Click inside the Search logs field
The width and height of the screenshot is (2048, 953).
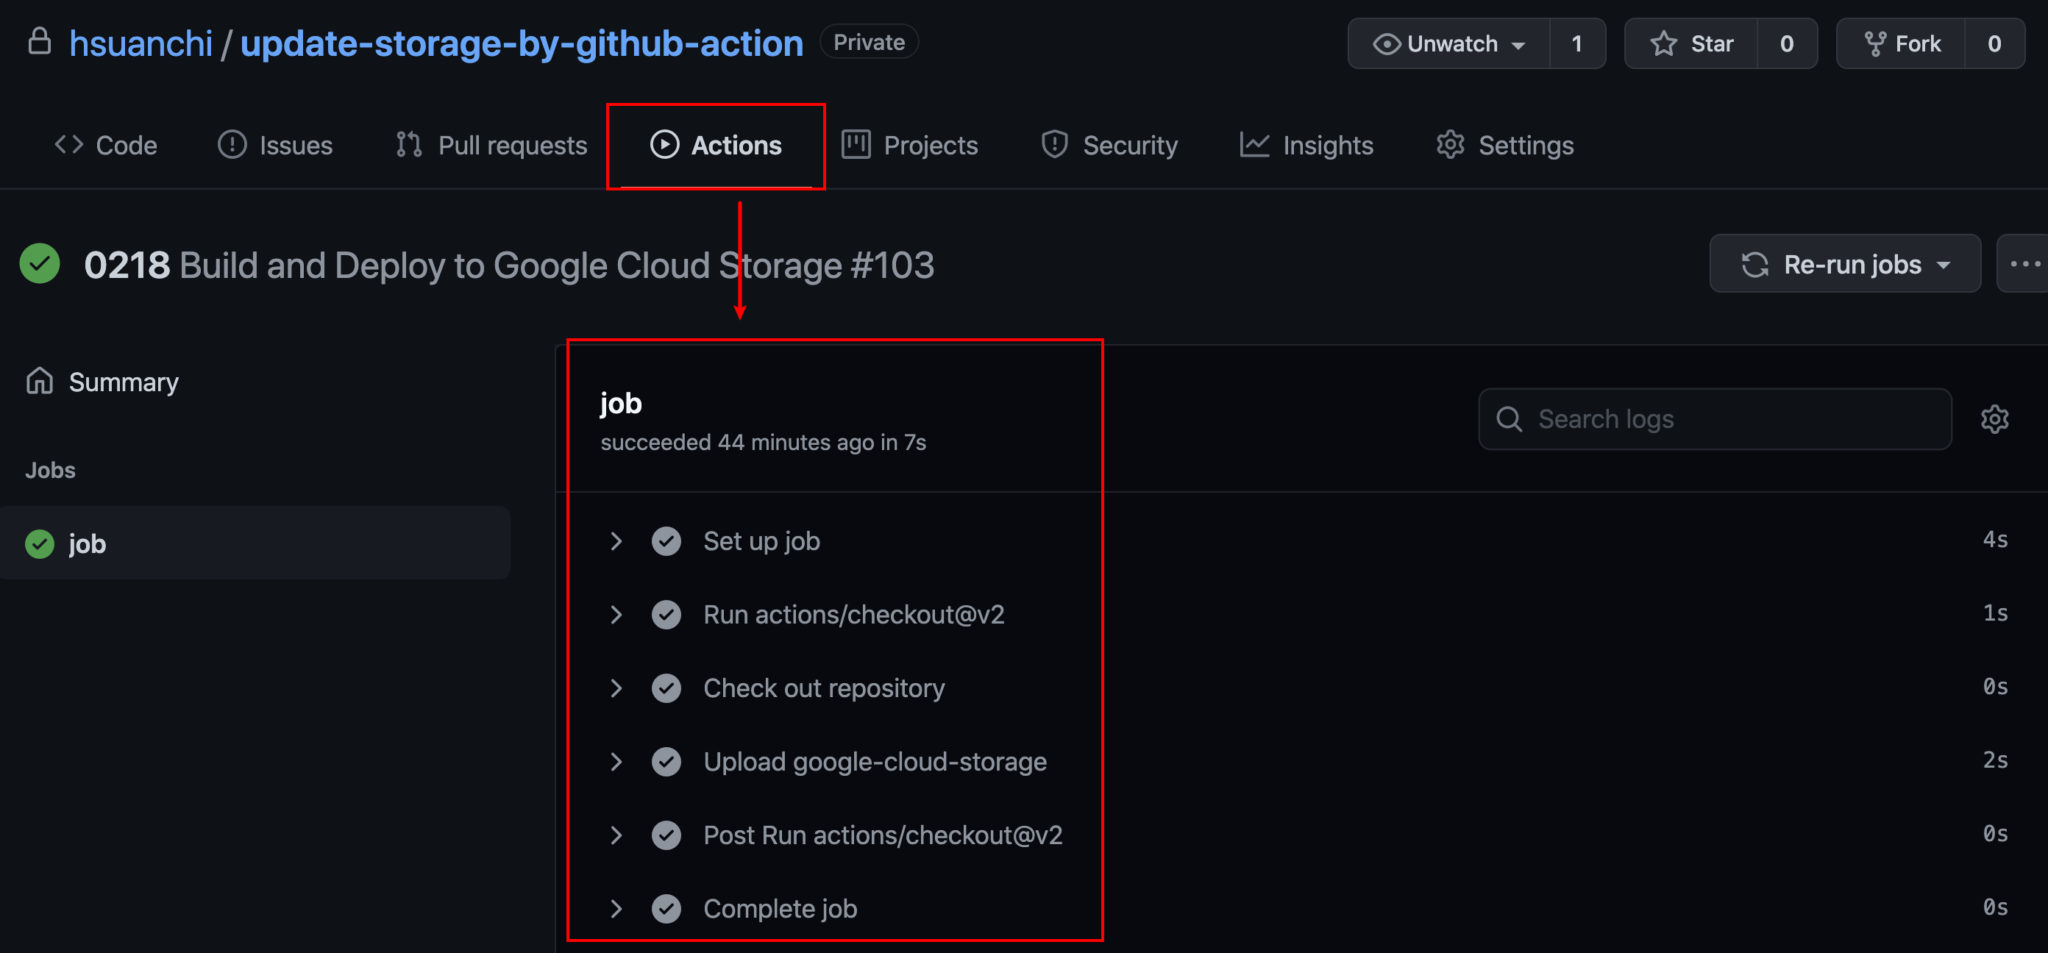(x=1715, y=419)
